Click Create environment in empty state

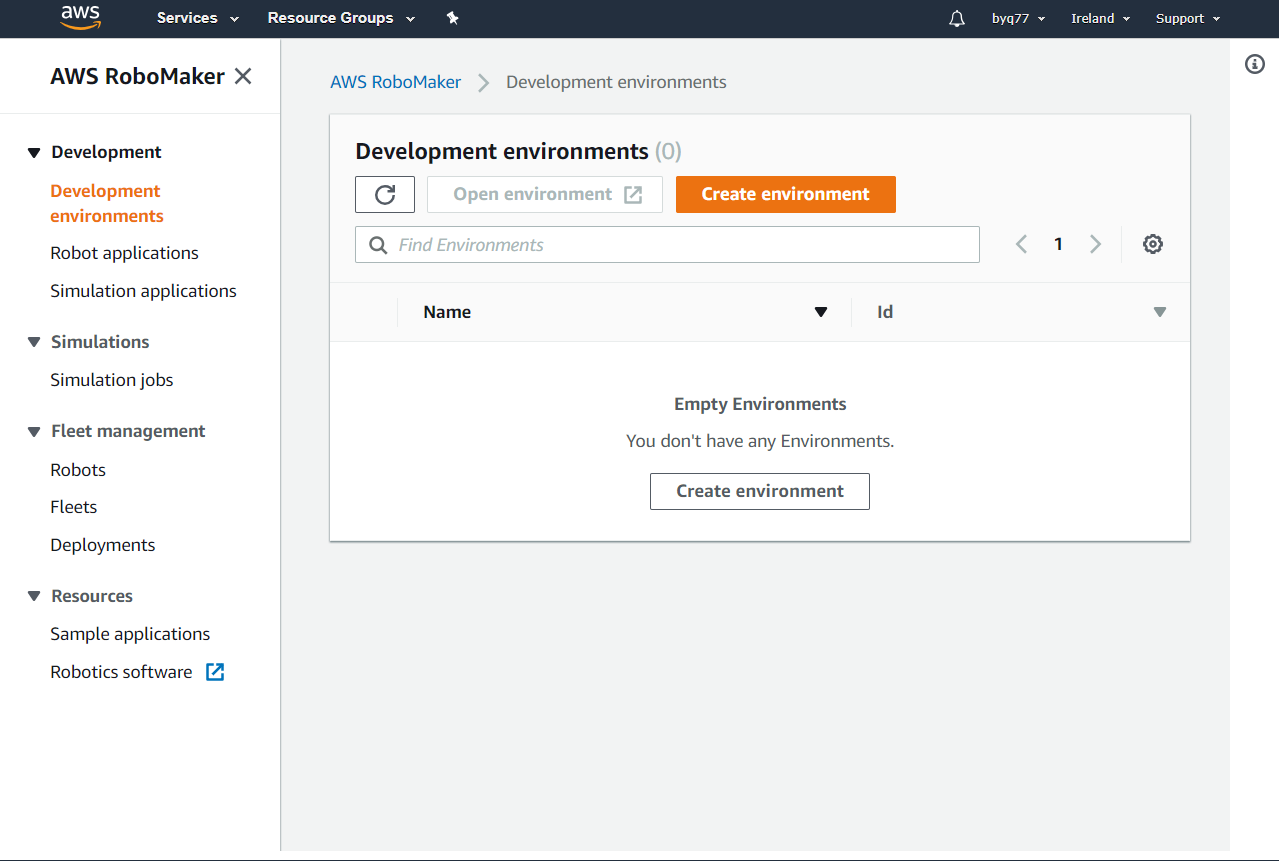[760, 491]
